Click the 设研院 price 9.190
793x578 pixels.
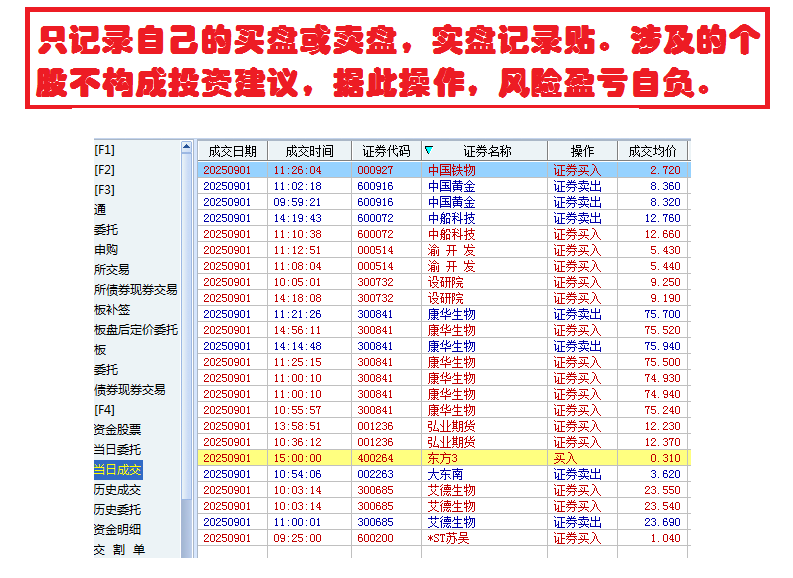click(665, 298)
